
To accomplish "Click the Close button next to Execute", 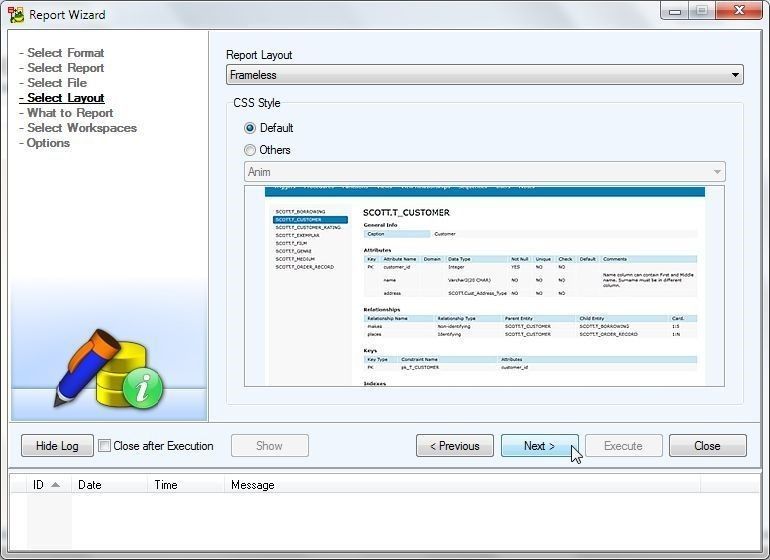I will click(x=708, y=446).
